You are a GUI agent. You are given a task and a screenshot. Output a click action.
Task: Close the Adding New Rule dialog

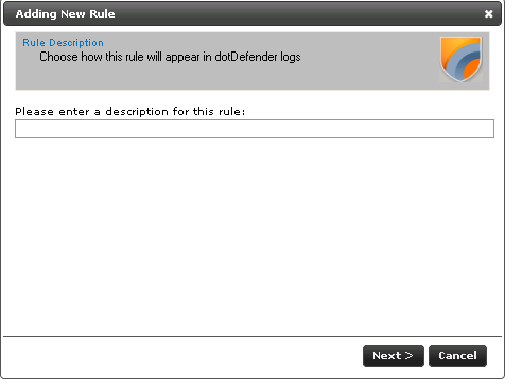click(488, 14)
